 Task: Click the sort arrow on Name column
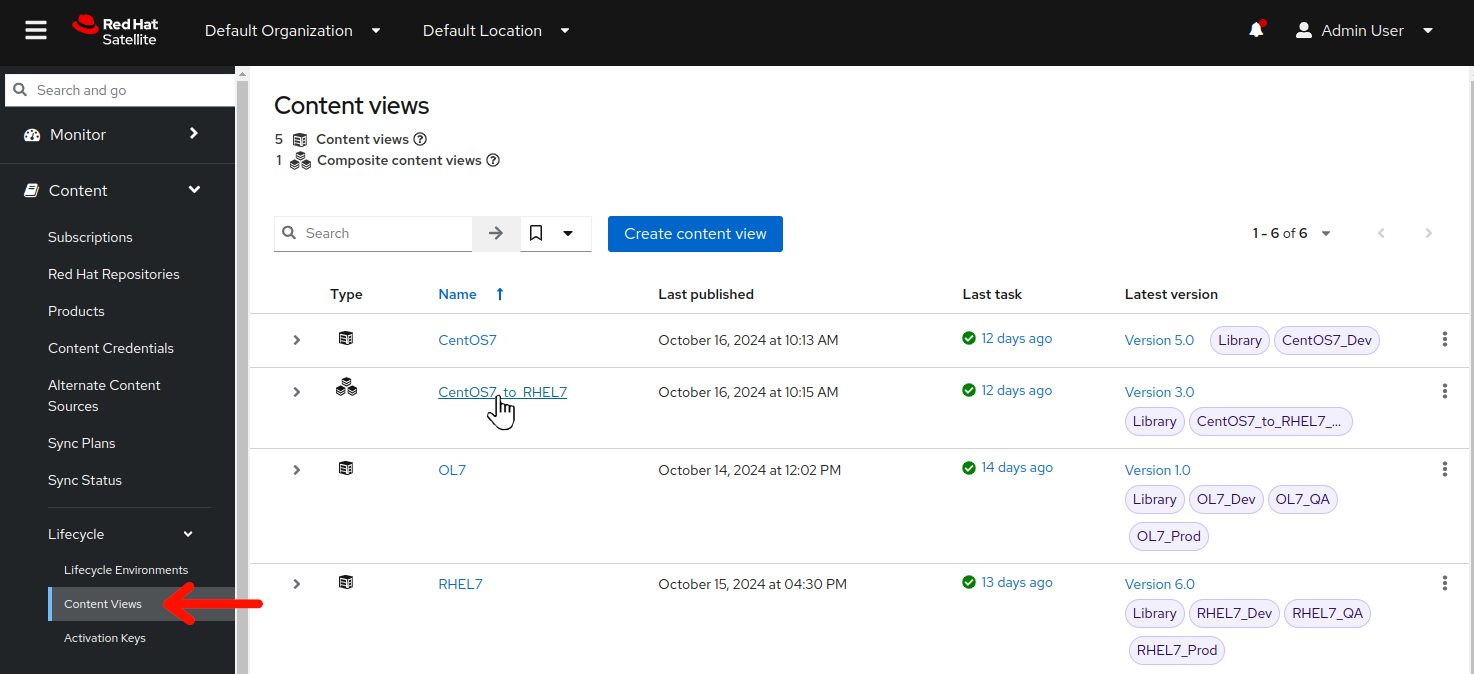pyautogui.click(x=500, y=294)
